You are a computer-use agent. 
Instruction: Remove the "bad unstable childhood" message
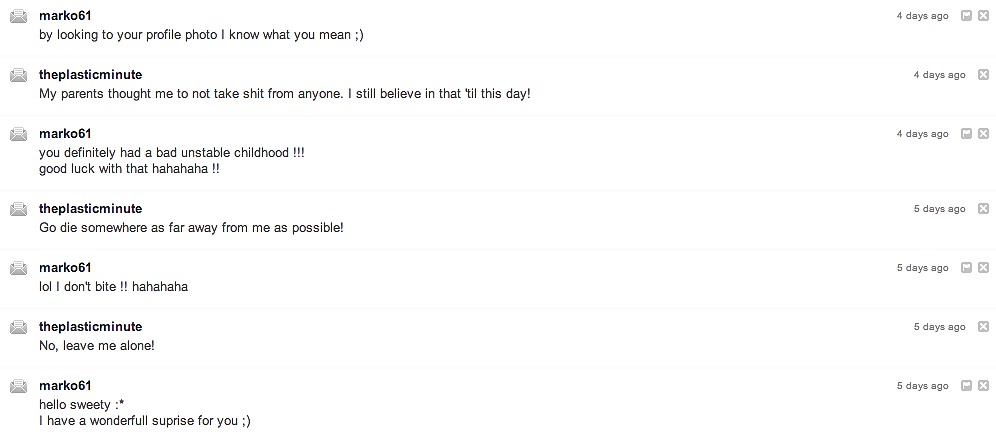pyautogui.click(x=983, y=134)
